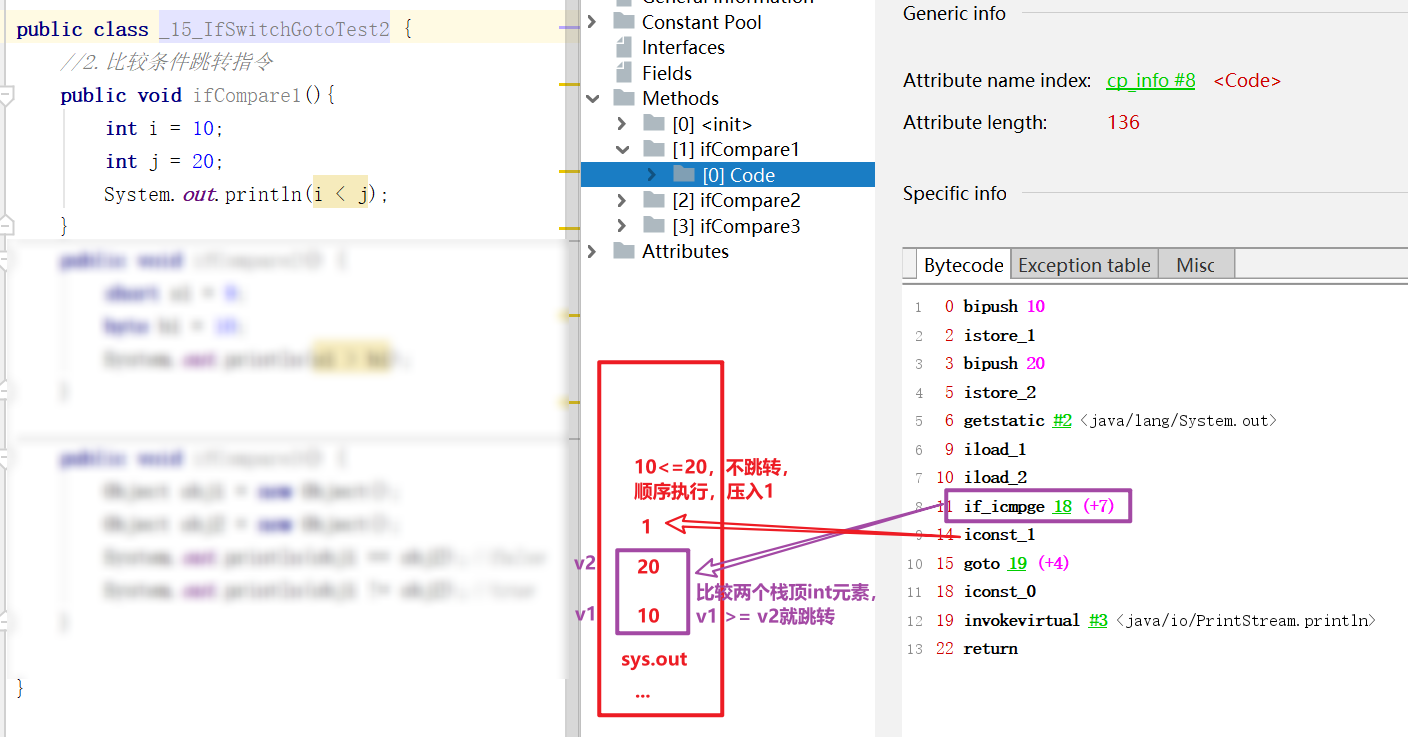
Task: Click the 'iconst_0' bytecode line
Action: [x=999, y=591]
